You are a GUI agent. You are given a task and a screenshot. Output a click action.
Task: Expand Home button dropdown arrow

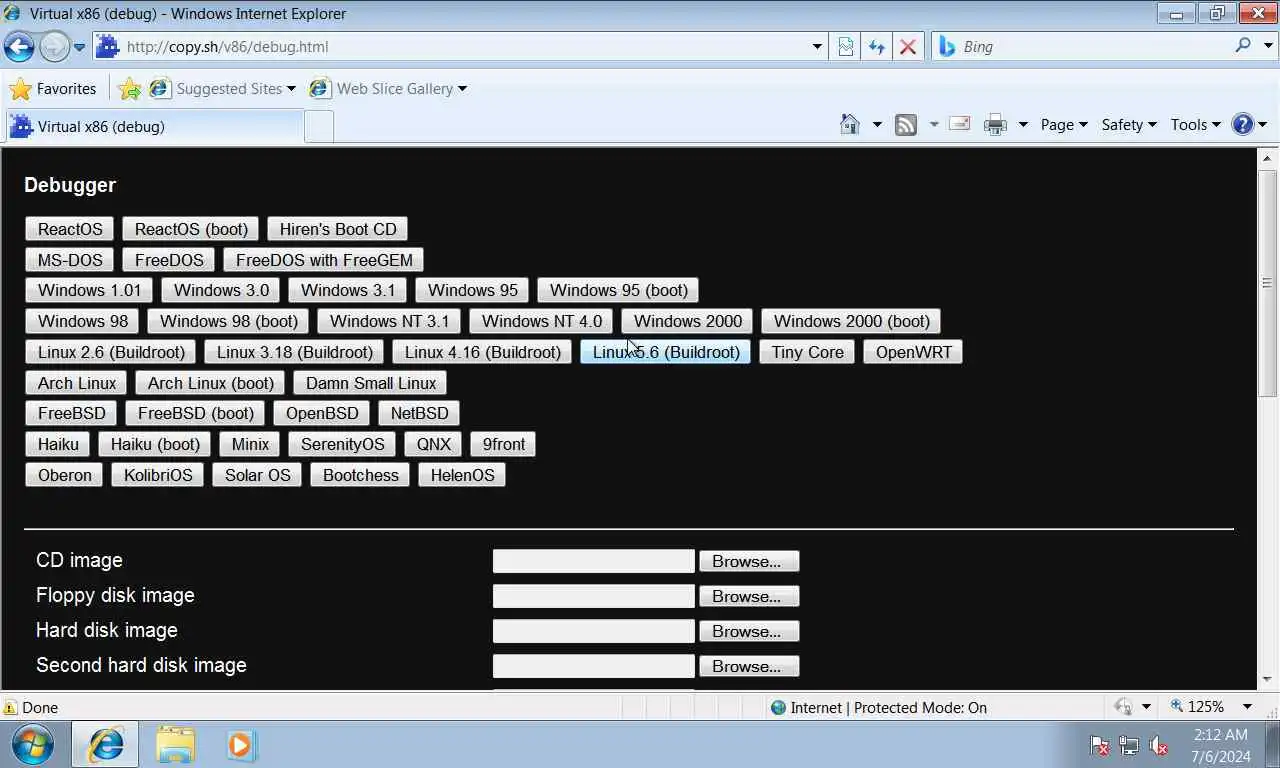[x=877, y=124]
